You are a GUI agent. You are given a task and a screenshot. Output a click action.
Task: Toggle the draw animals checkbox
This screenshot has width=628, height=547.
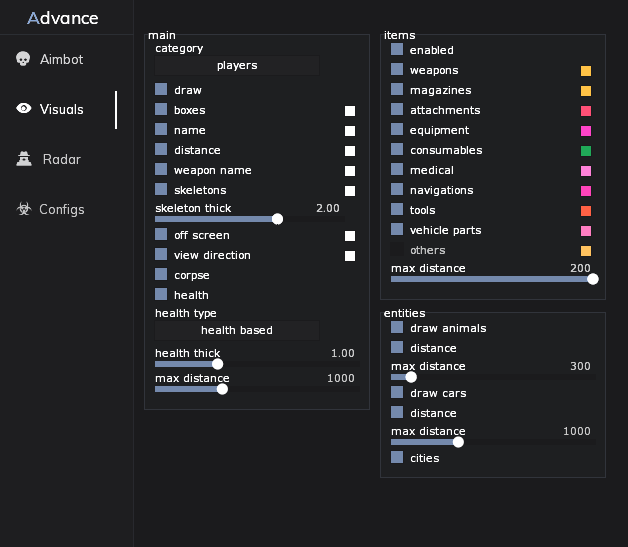coord(397,328)
